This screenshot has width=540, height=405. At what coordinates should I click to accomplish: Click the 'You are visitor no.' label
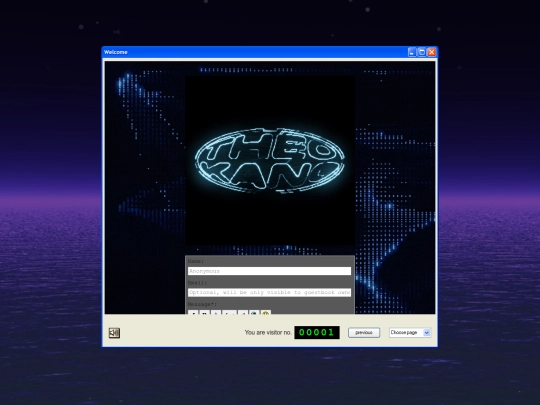[x=268, y=333]
